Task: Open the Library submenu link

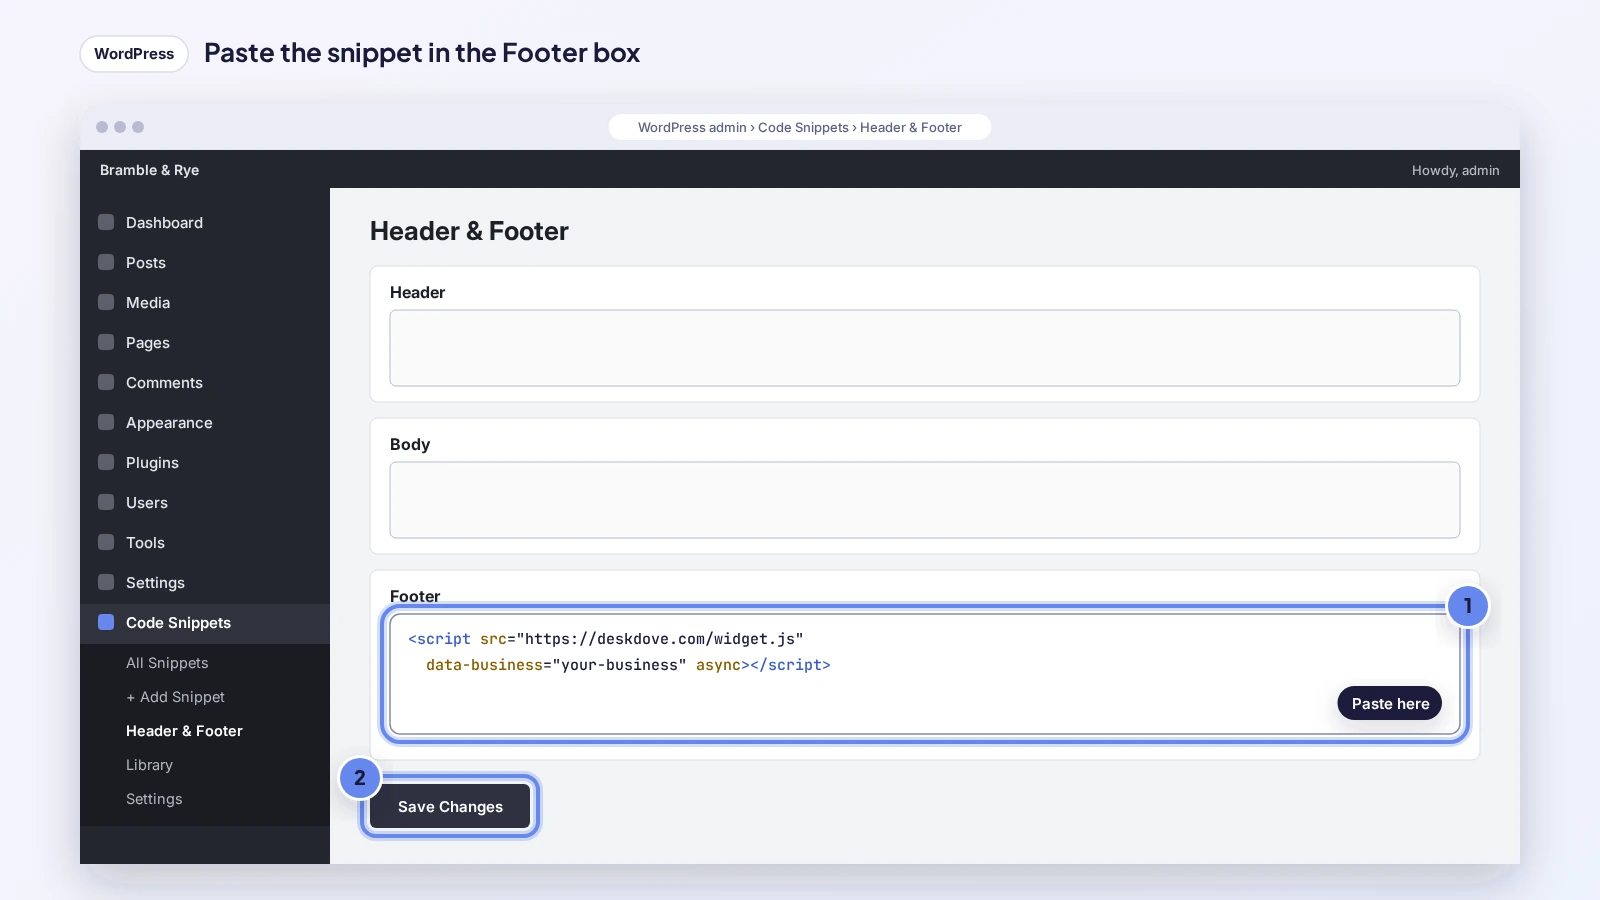Action: tap(149, 765)
